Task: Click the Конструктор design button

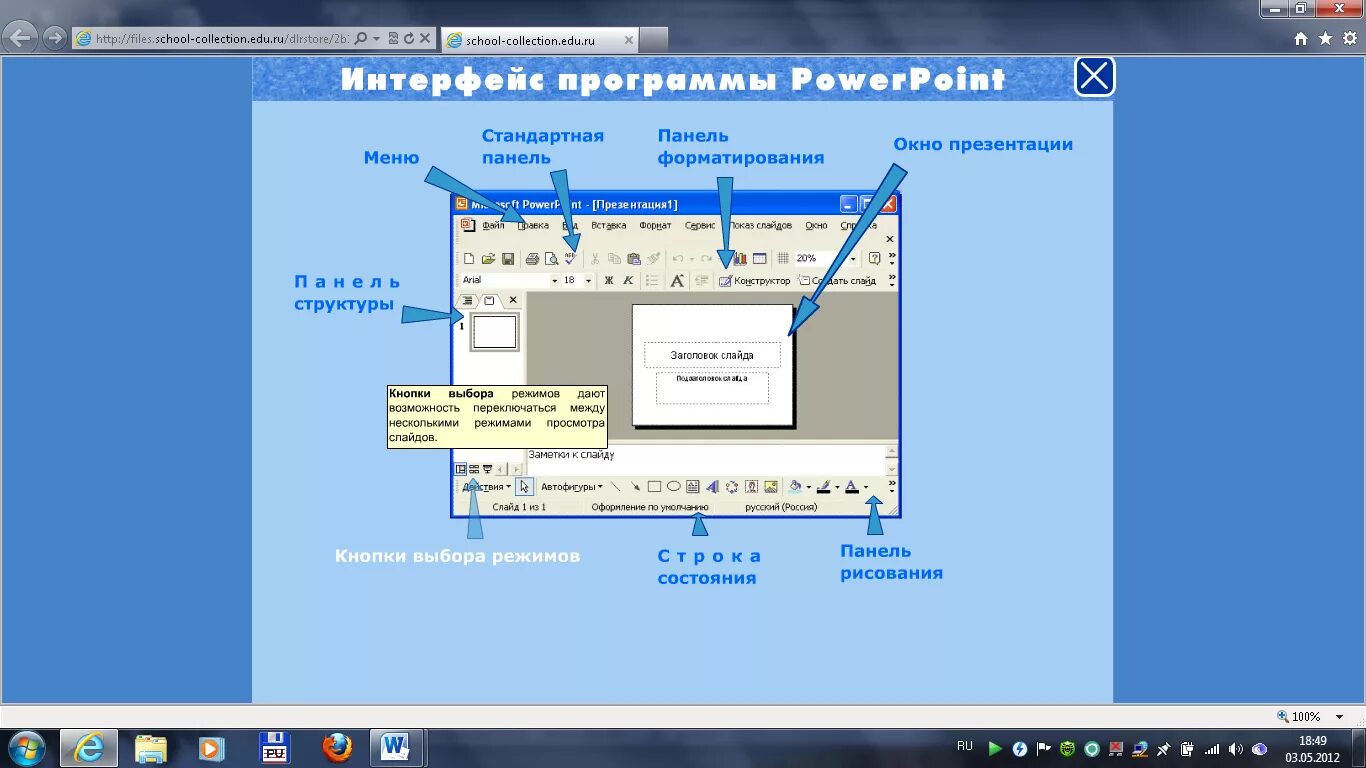Action: click(754, 281)
